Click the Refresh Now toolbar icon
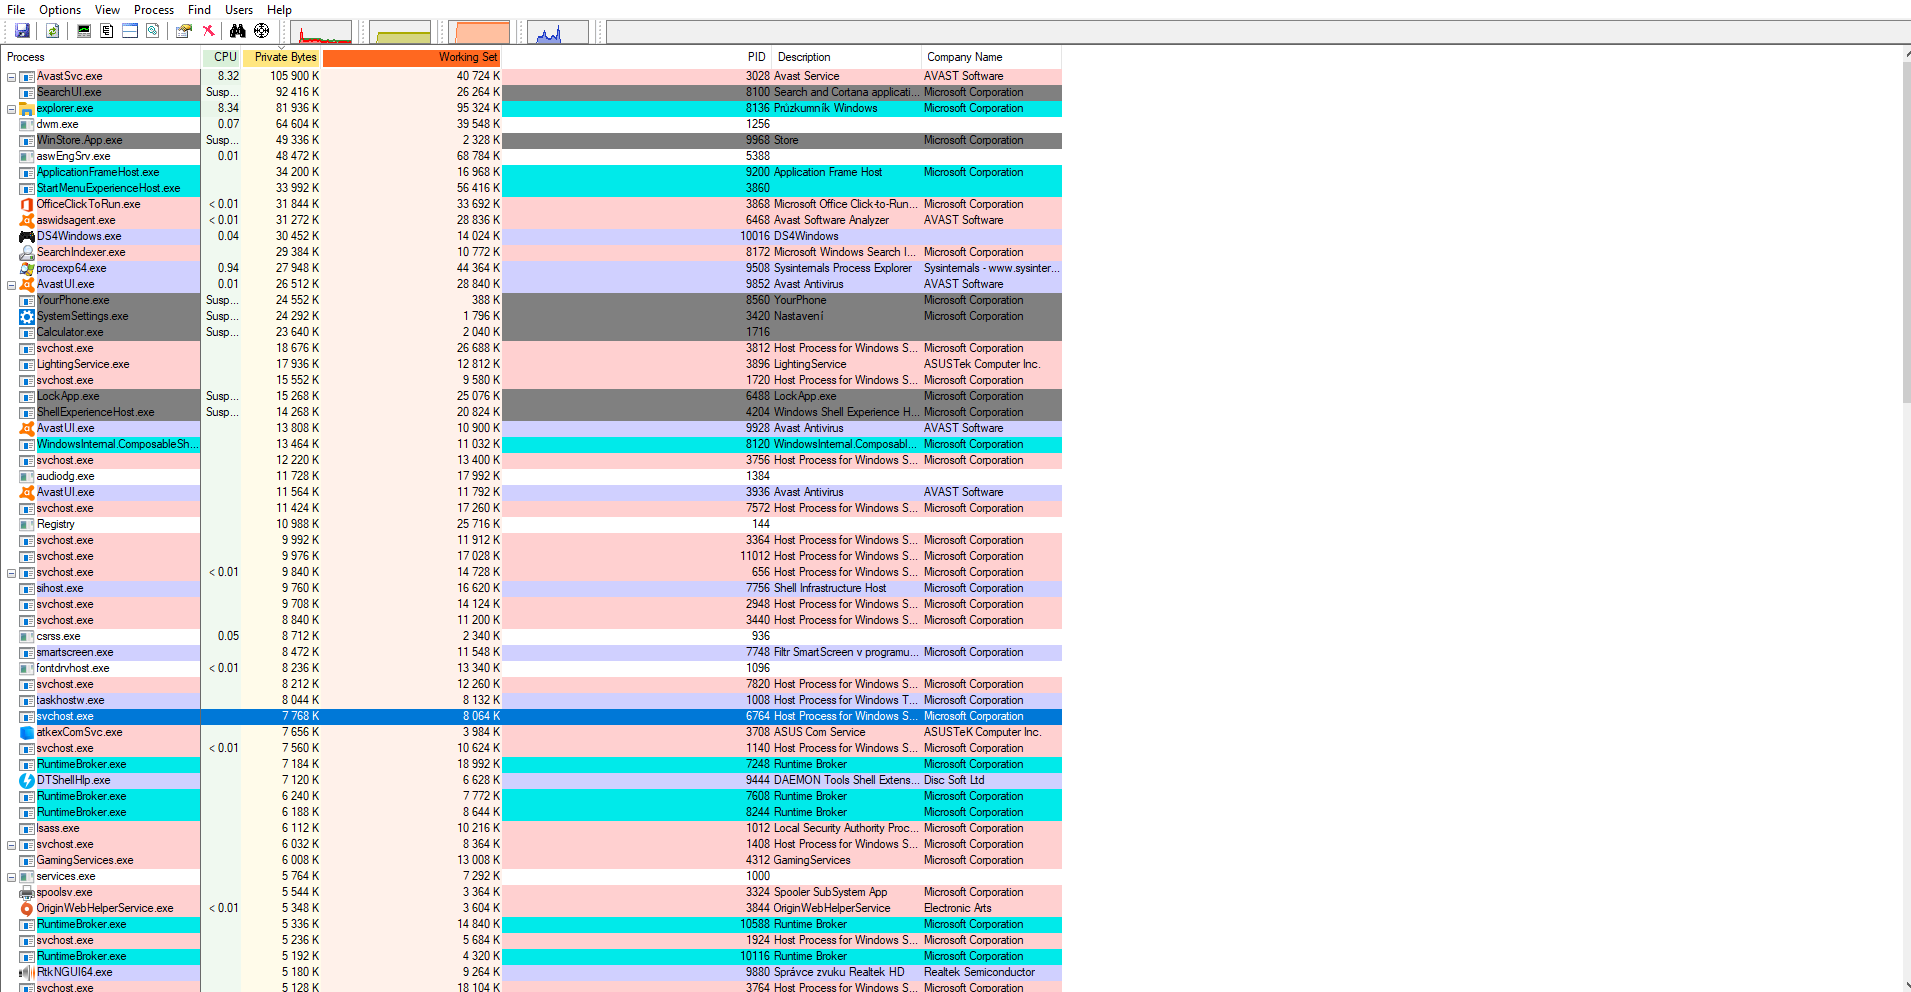 point(52,31)
